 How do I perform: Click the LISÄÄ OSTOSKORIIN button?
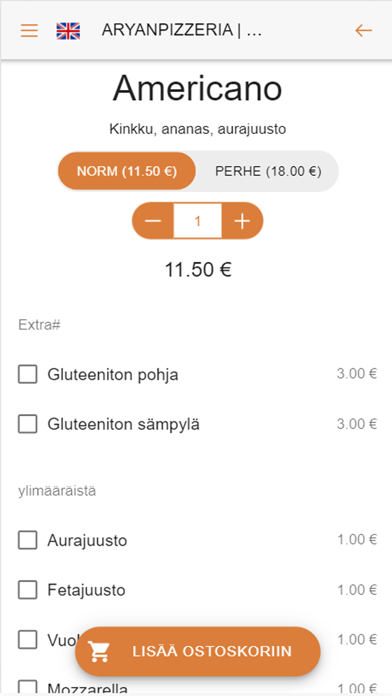coord(198,651)
